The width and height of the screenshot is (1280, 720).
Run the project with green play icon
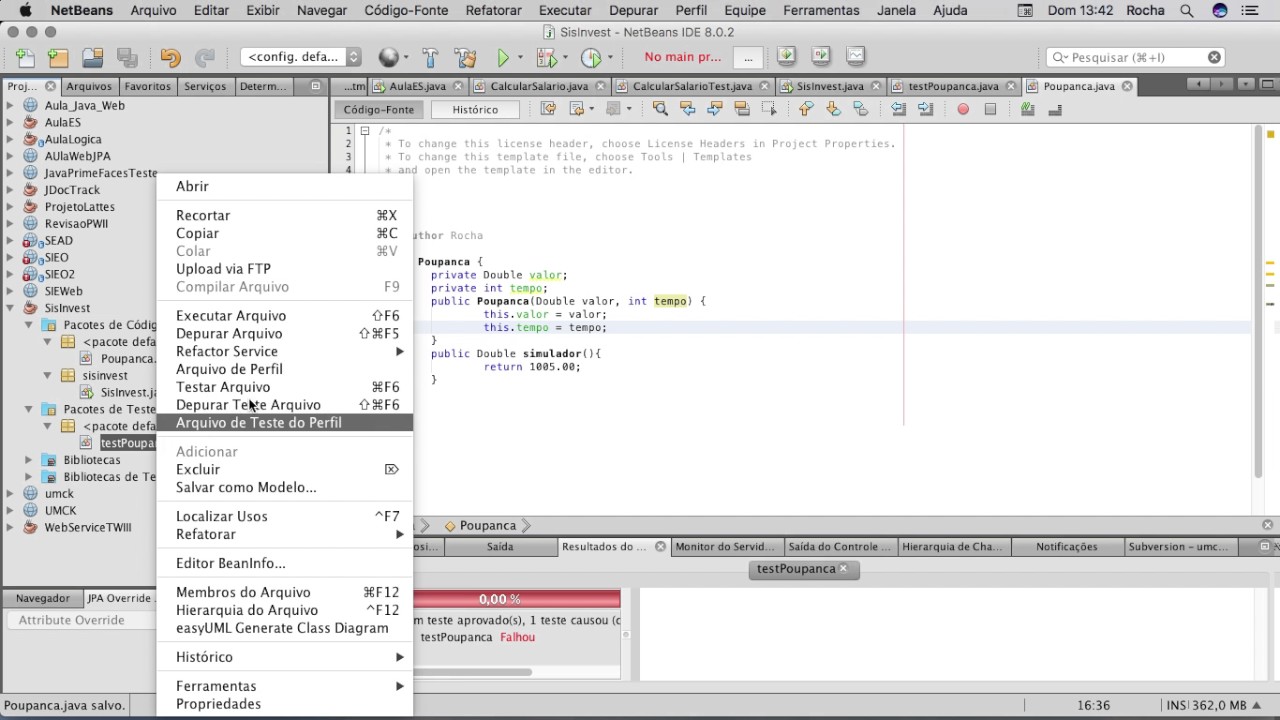click(503, 57)
